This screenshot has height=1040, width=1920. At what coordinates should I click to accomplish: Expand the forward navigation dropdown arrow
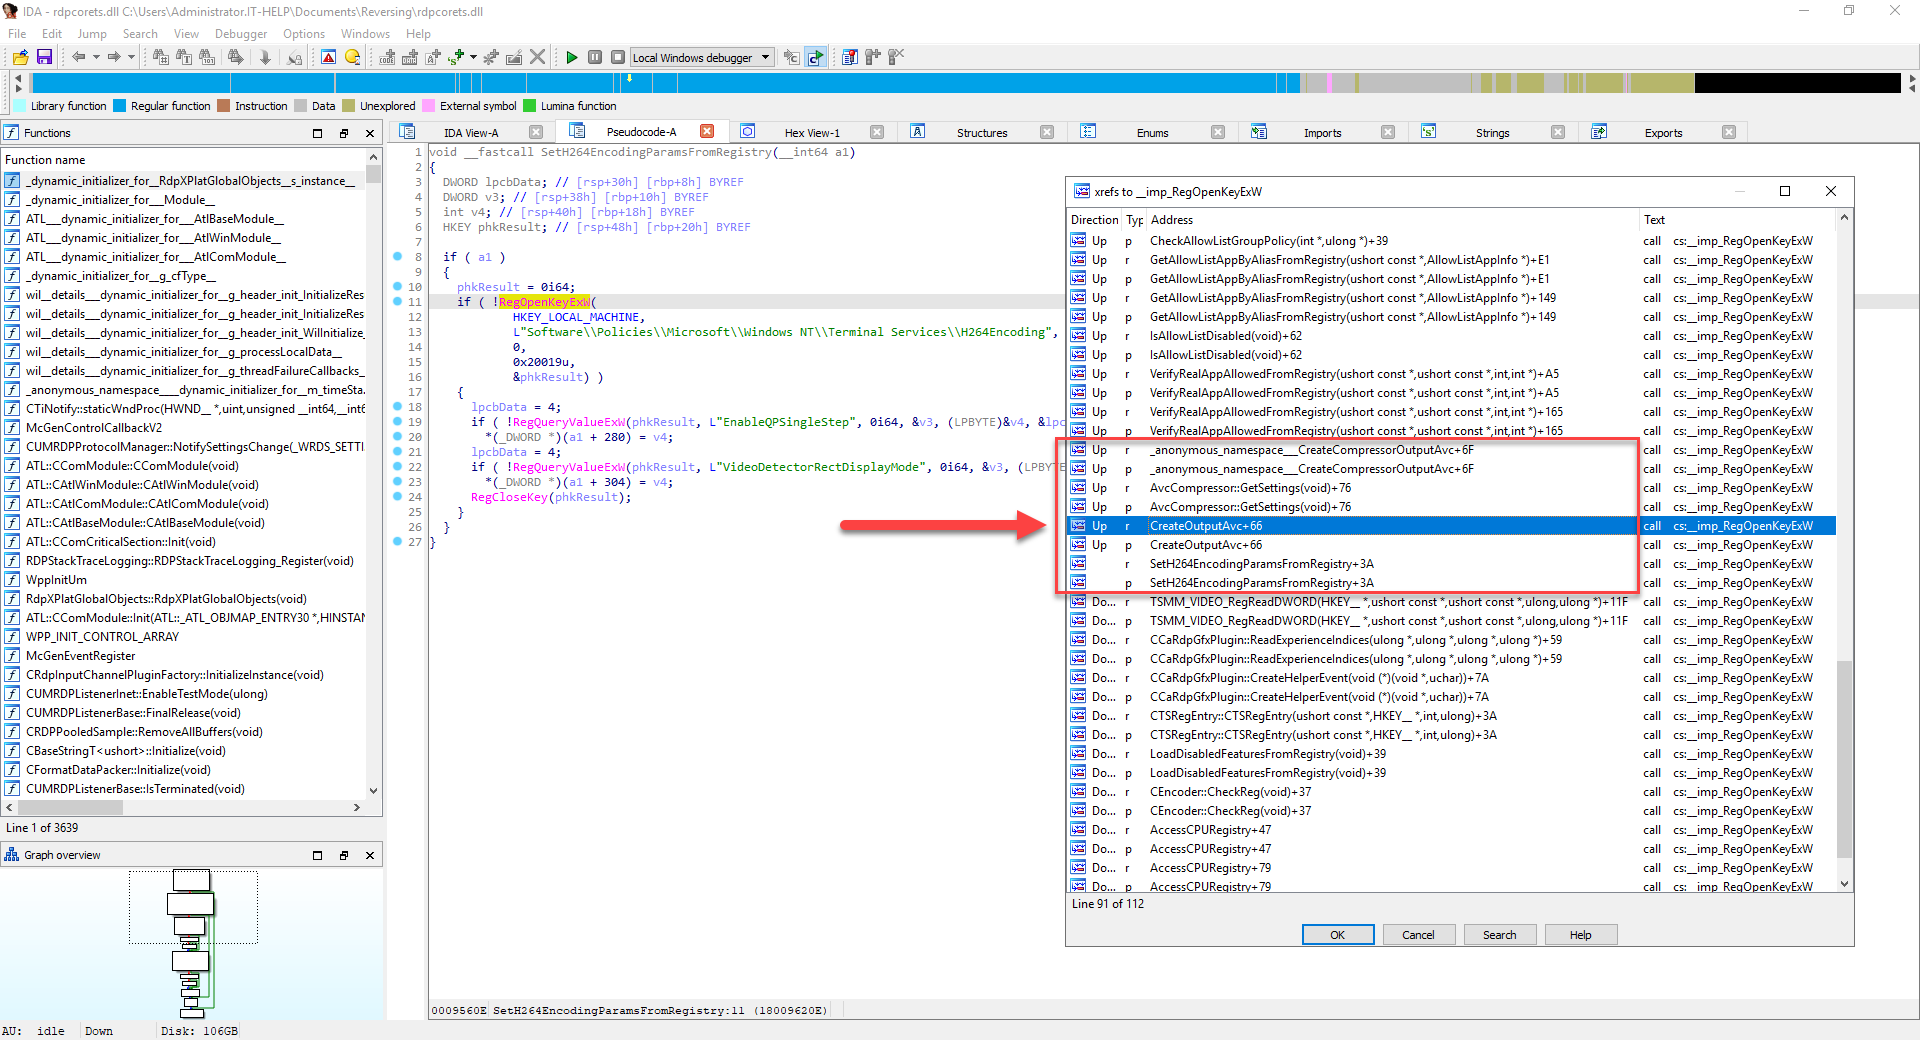point(131,57)
